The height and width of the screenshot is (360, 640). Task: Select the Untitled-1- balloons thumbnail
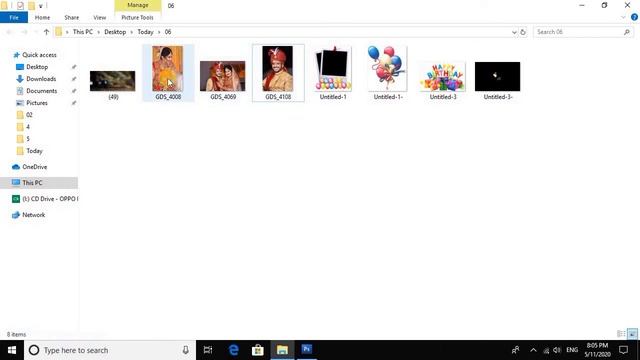pos(387,69)
